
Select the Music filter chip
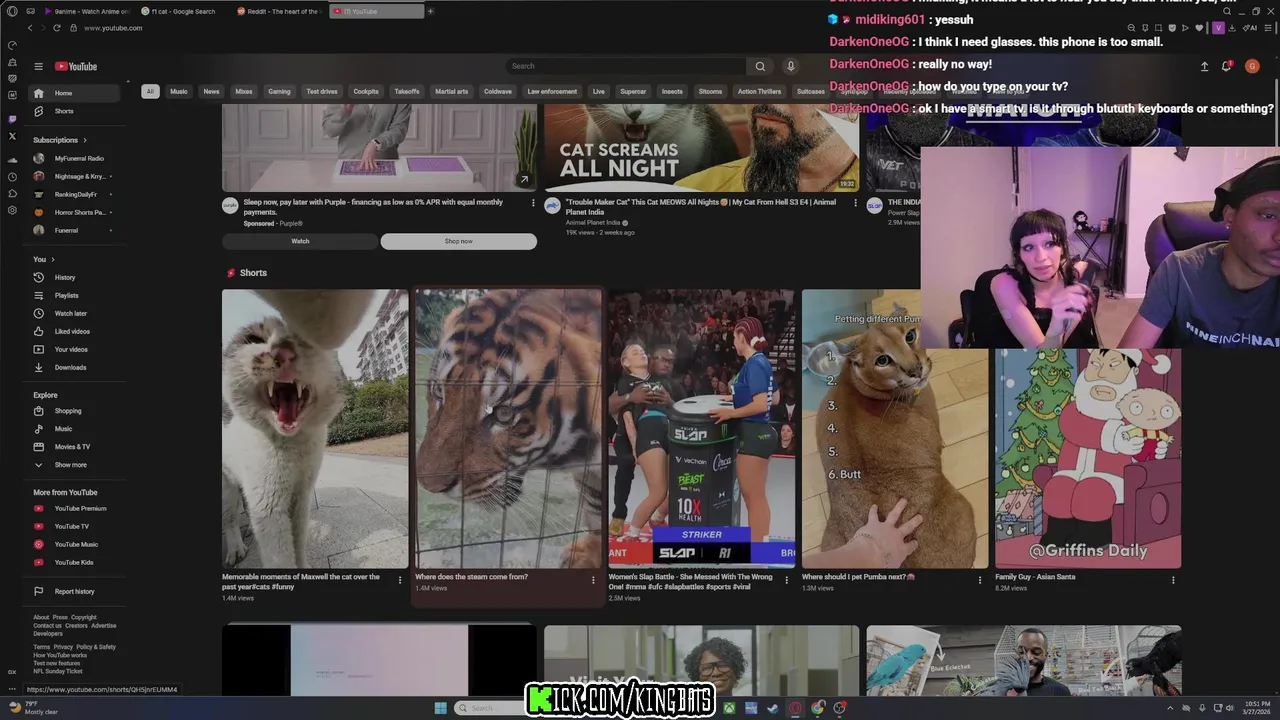[179, 91]
